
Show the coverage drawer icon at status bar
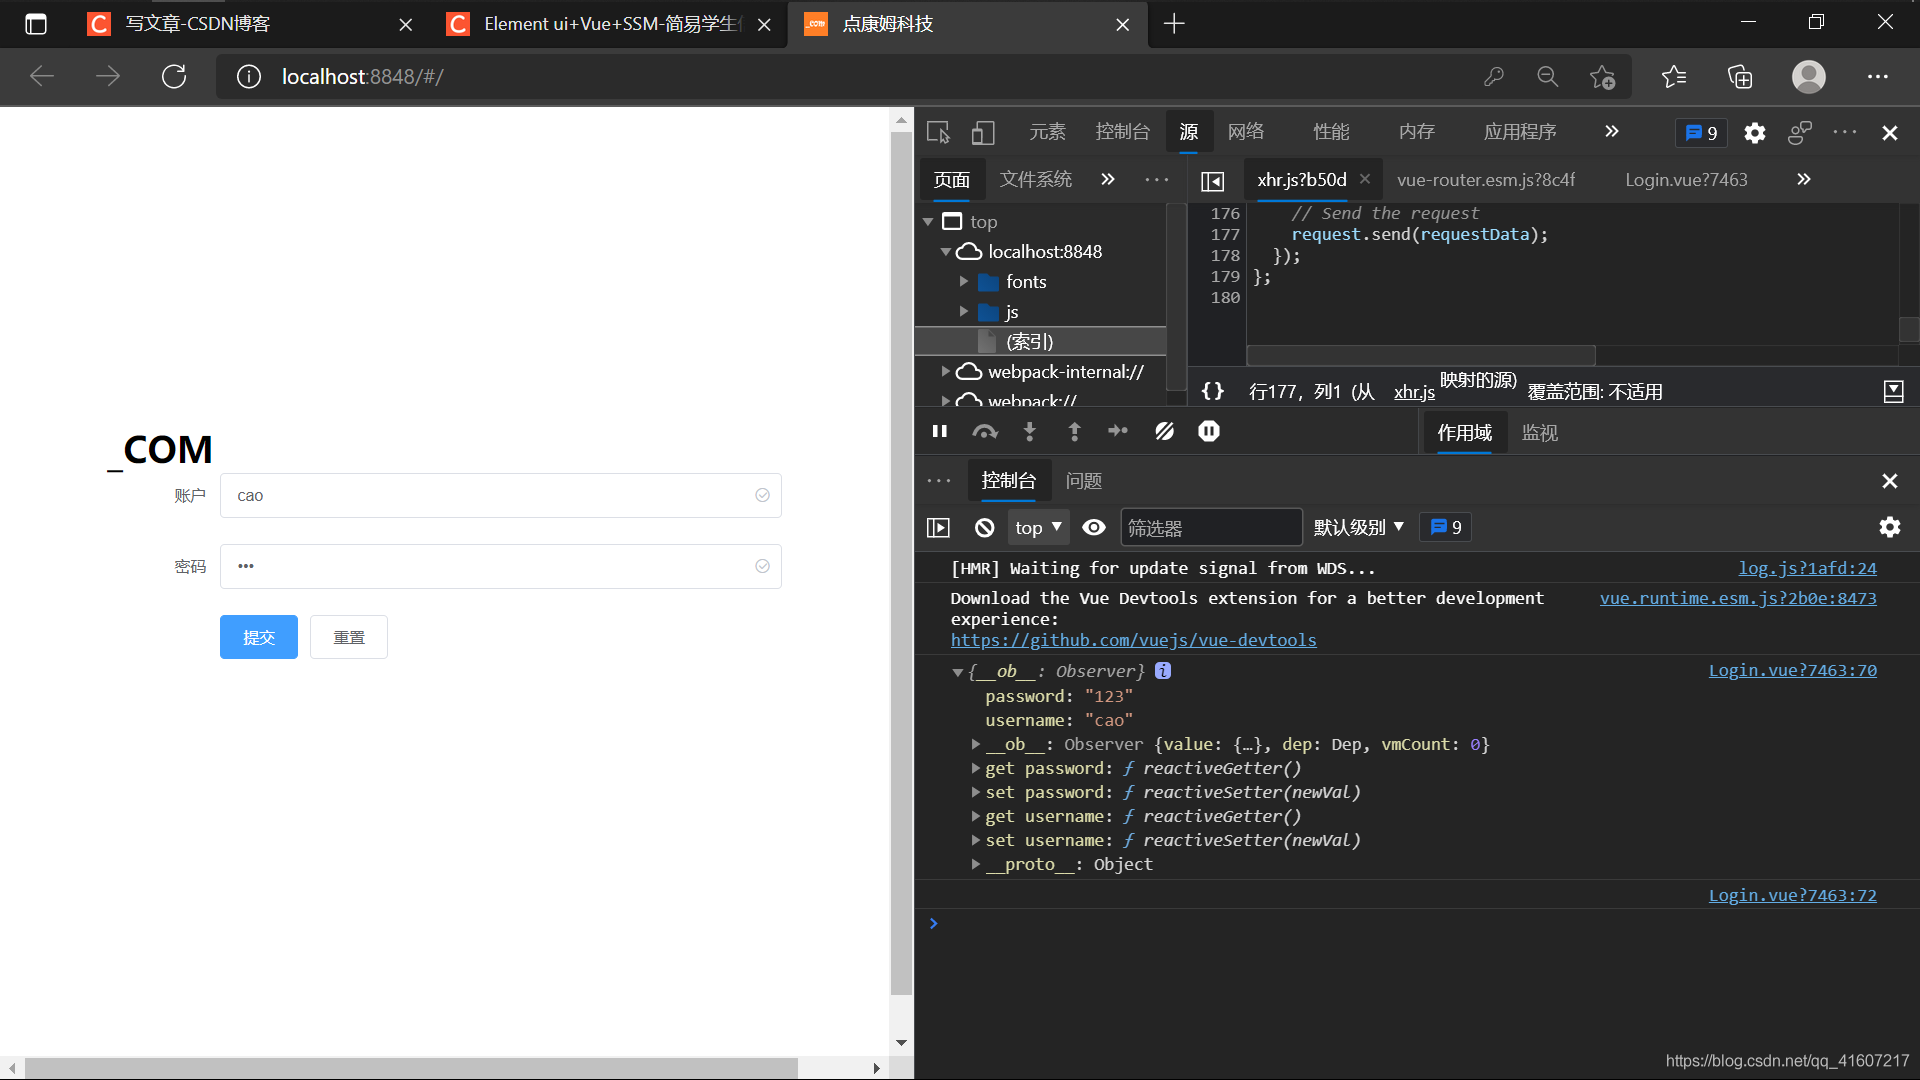pyautogui.click(x=1893, y=391)
